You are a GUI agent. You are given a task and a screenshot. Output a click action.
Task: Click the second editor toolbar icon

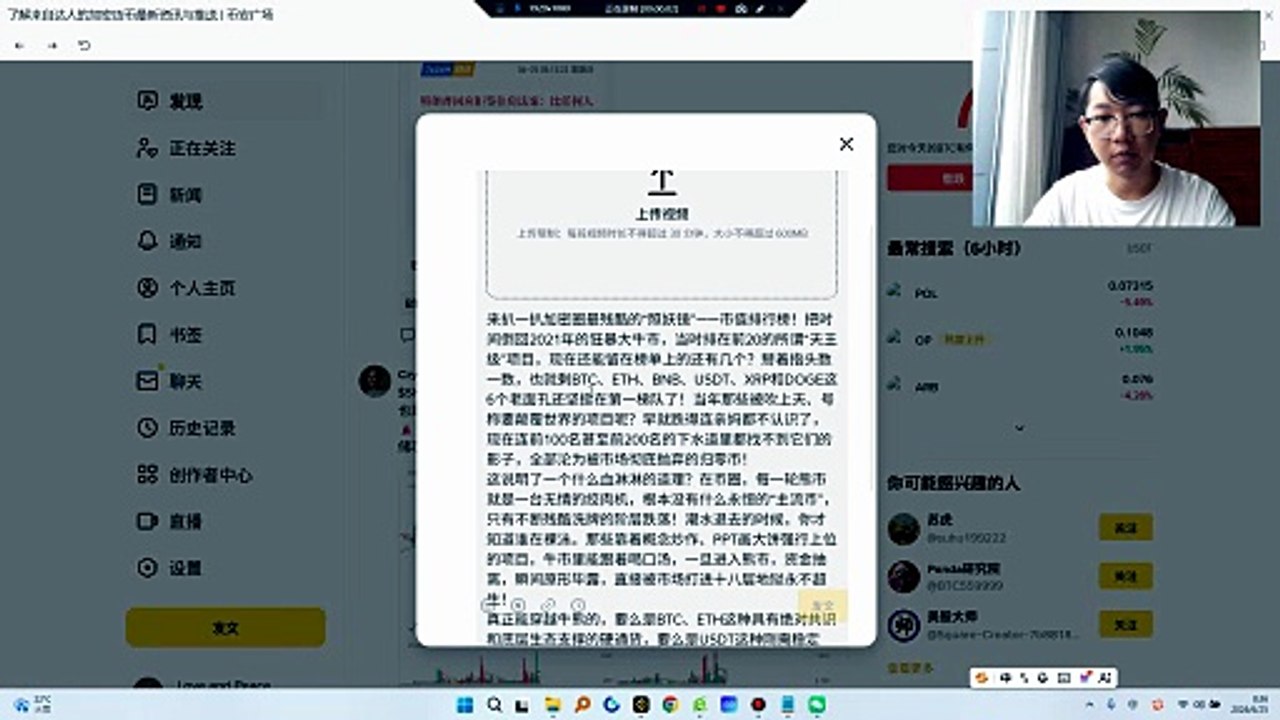point(518,605)
